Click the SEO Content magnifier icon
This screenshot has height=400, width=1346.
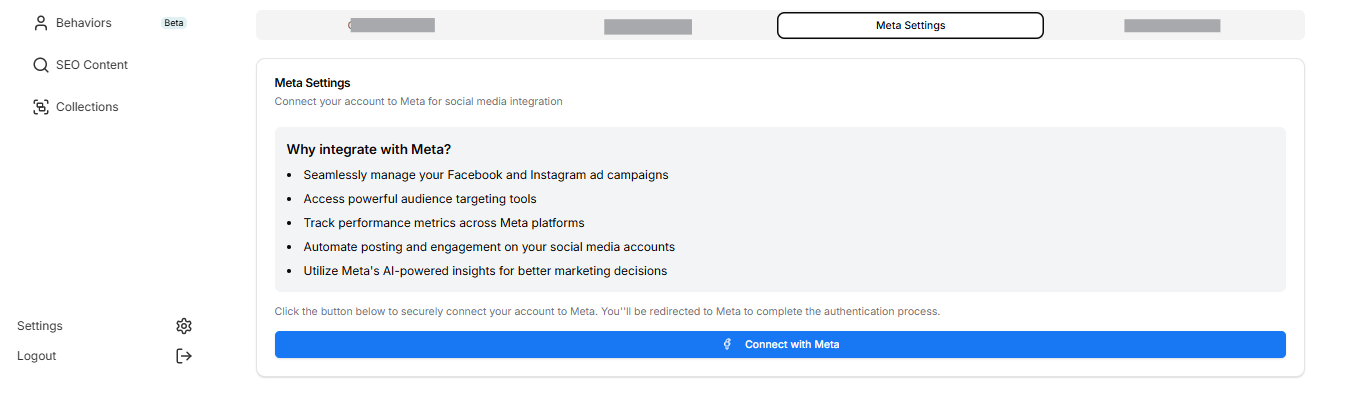pyautogui.click(x=41, y=65)
